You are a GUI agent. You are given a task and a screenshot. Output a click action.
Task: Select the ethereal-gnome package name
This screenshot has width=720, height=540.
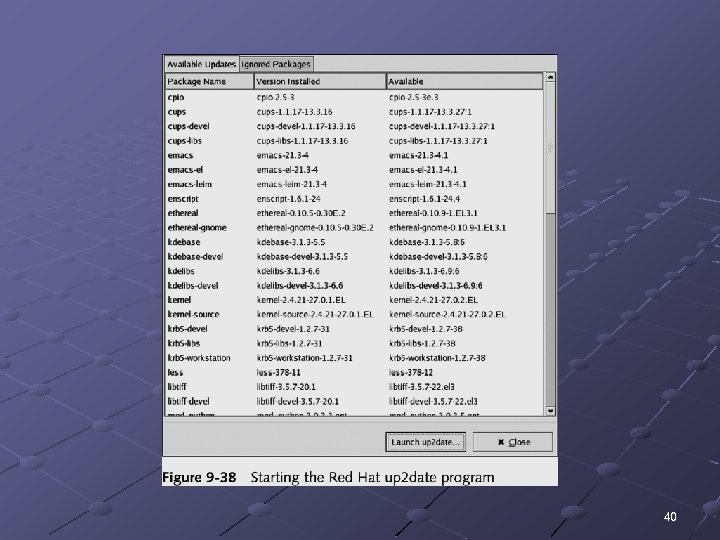coord(197,228)
